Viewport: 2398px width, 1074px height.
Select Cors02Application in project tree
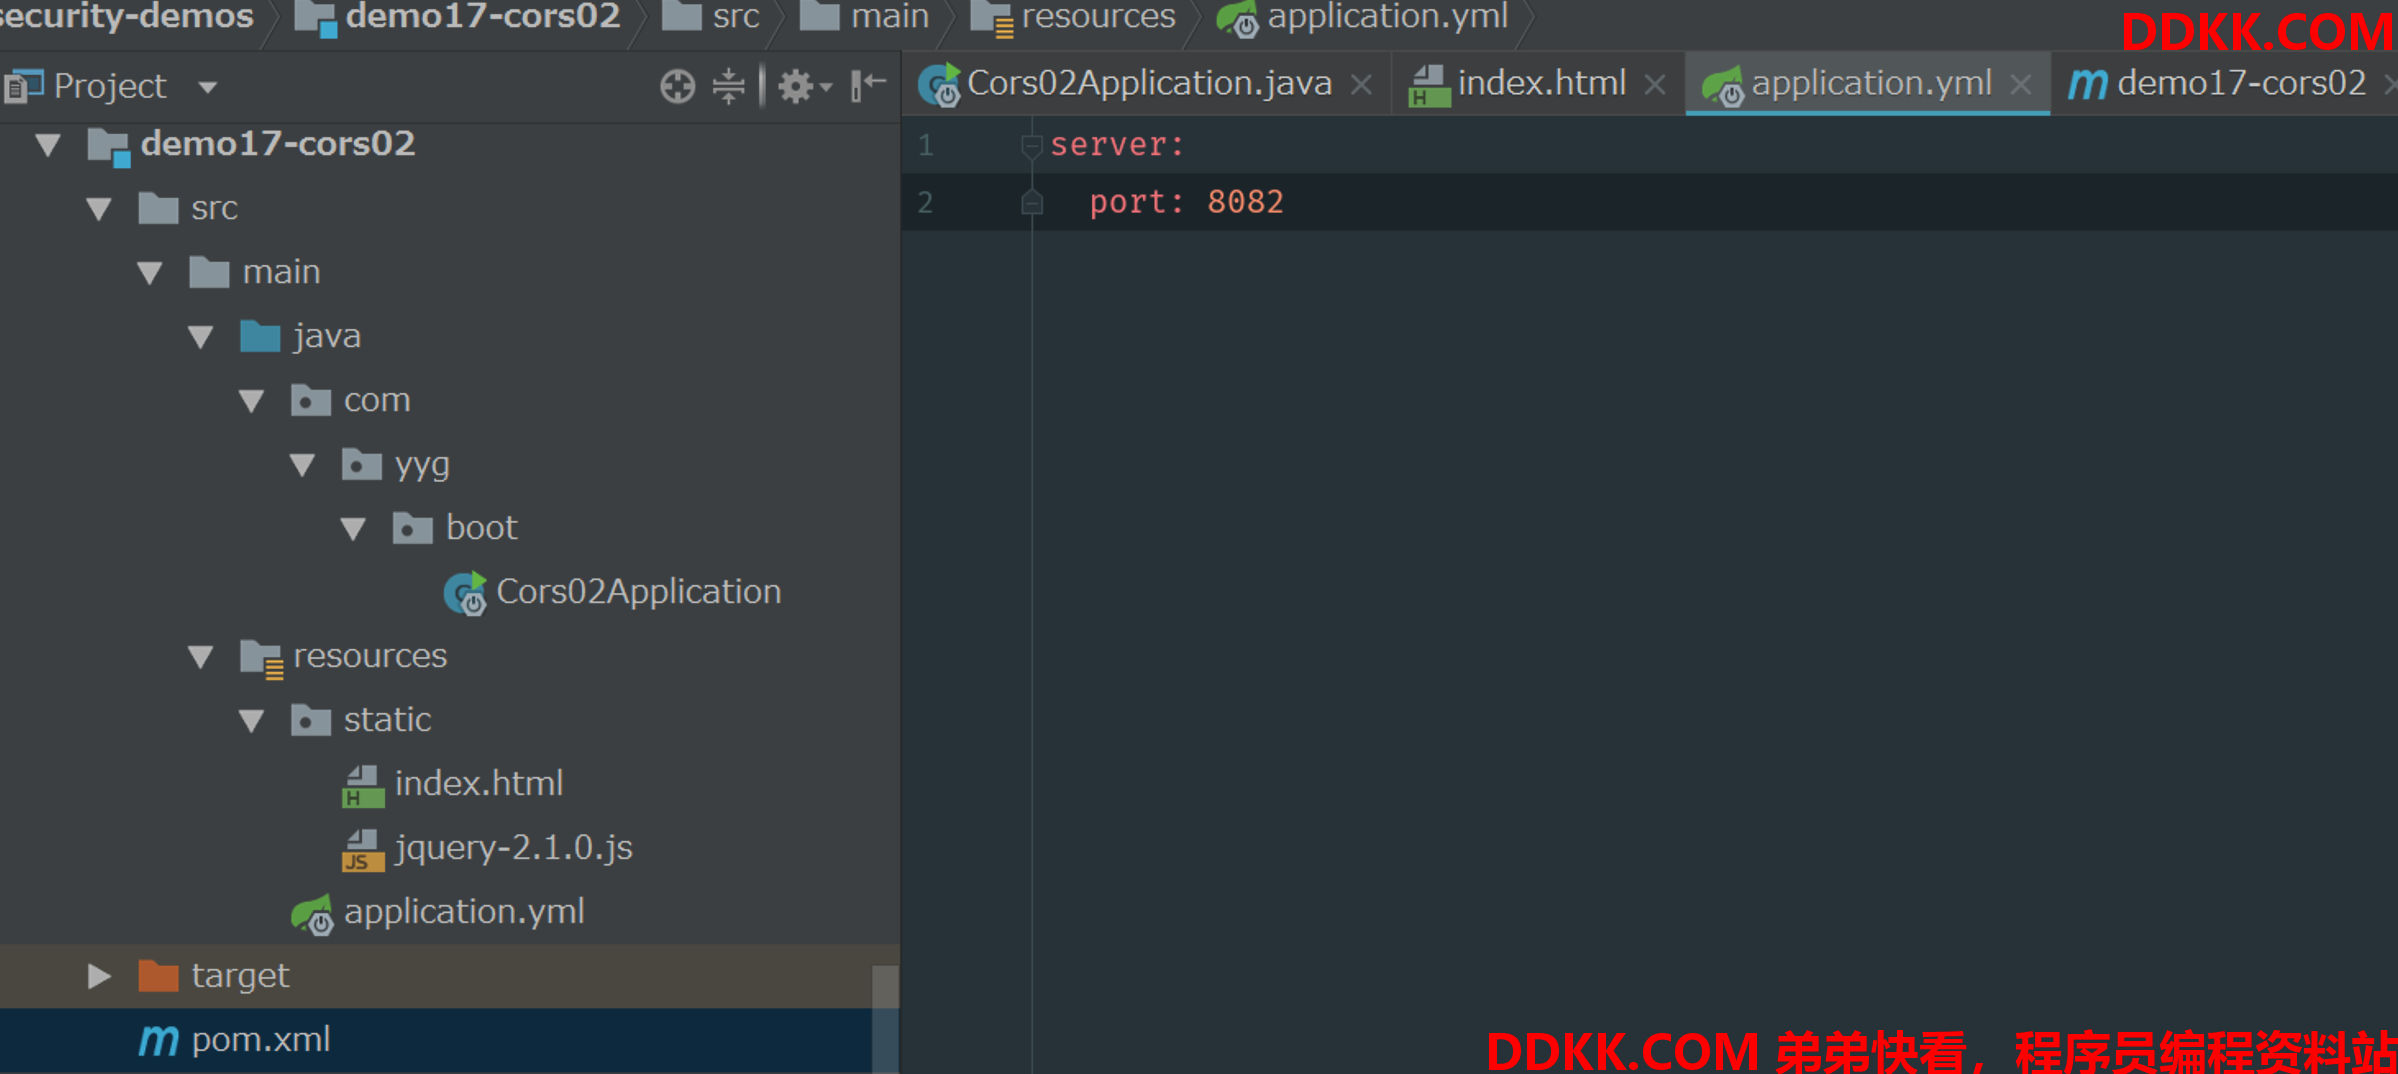(x=638, y=592)
